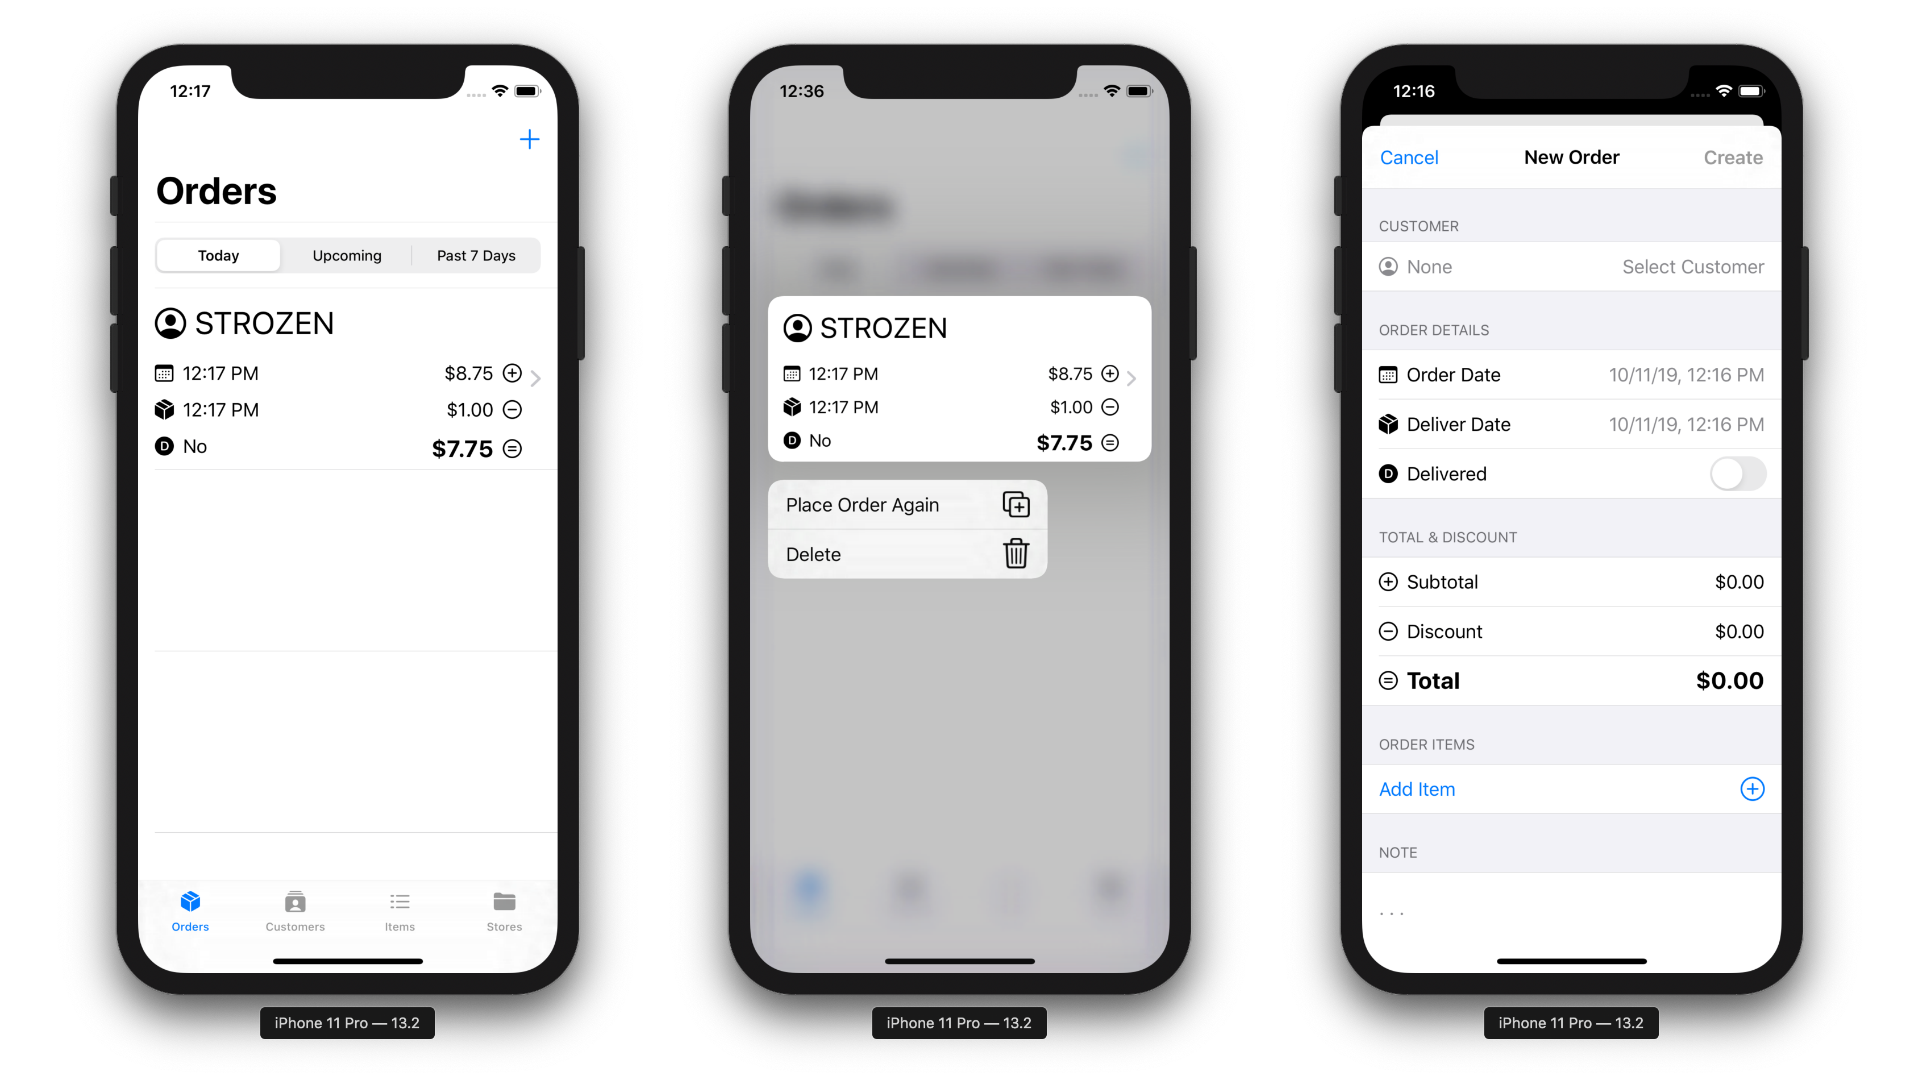Select the Deliver Date field
This screenshot has height=1080, width=1920.
1571,425
